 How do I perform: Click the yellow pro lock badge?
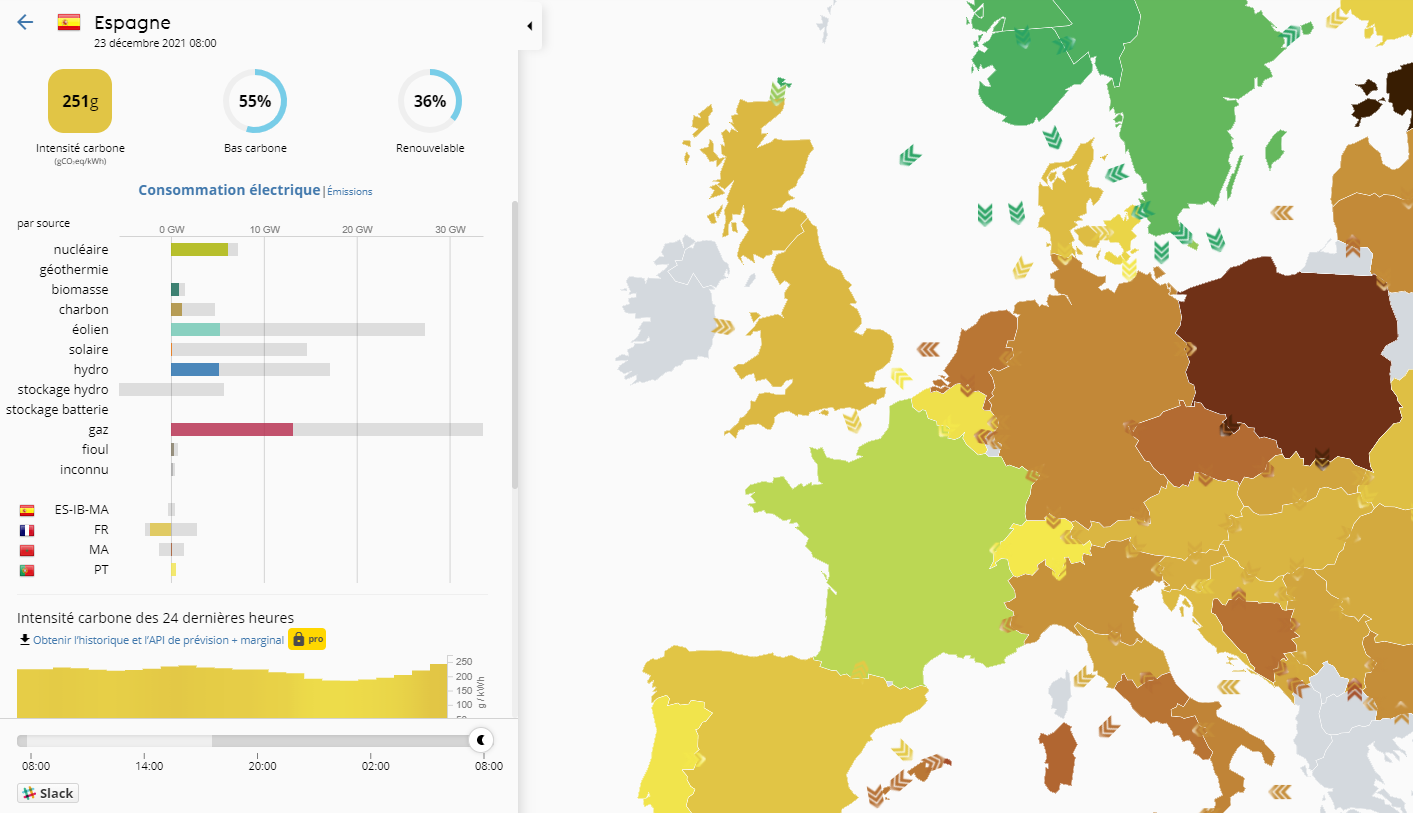(307, 639)
